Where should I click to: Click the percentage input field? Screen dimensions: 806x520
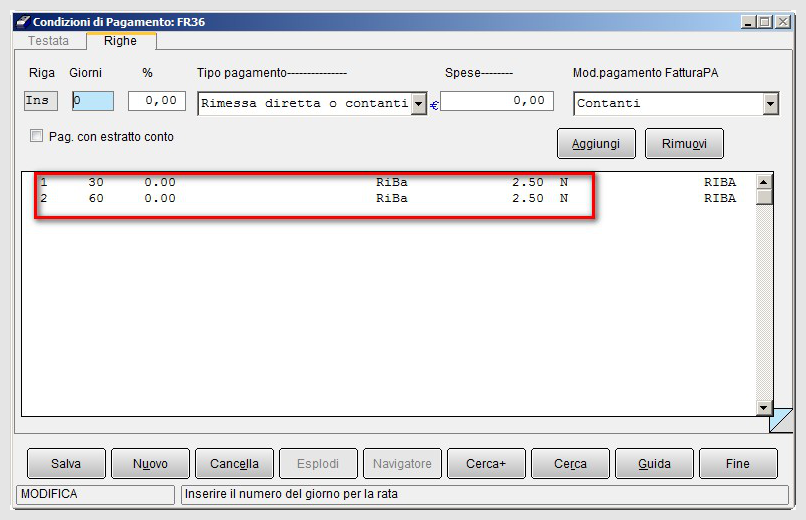click(x=157, y=101)
